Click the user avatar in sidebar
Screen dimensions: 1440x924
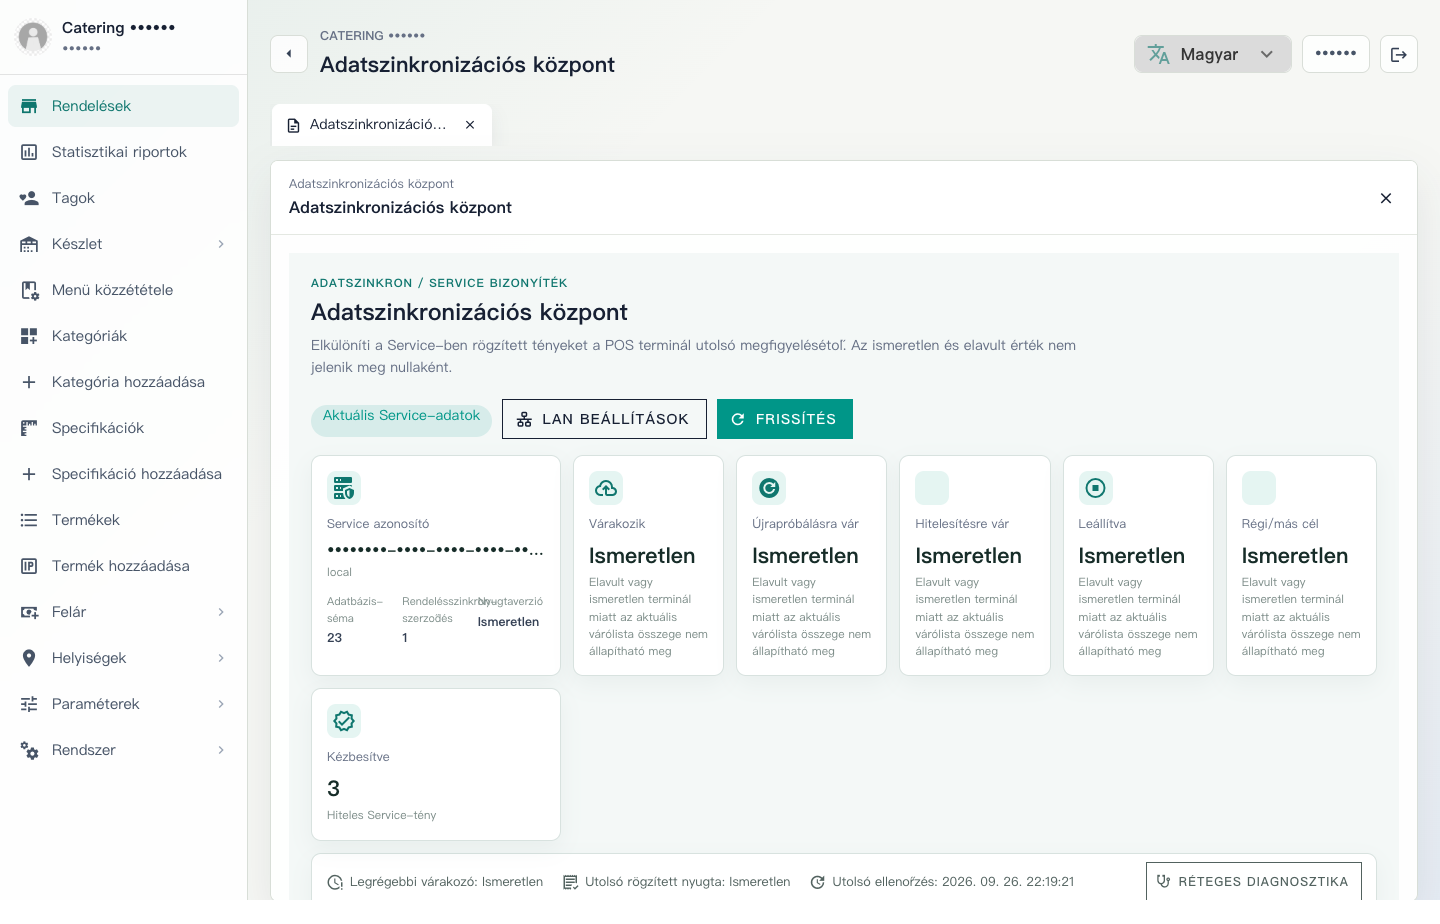point(33,37)
